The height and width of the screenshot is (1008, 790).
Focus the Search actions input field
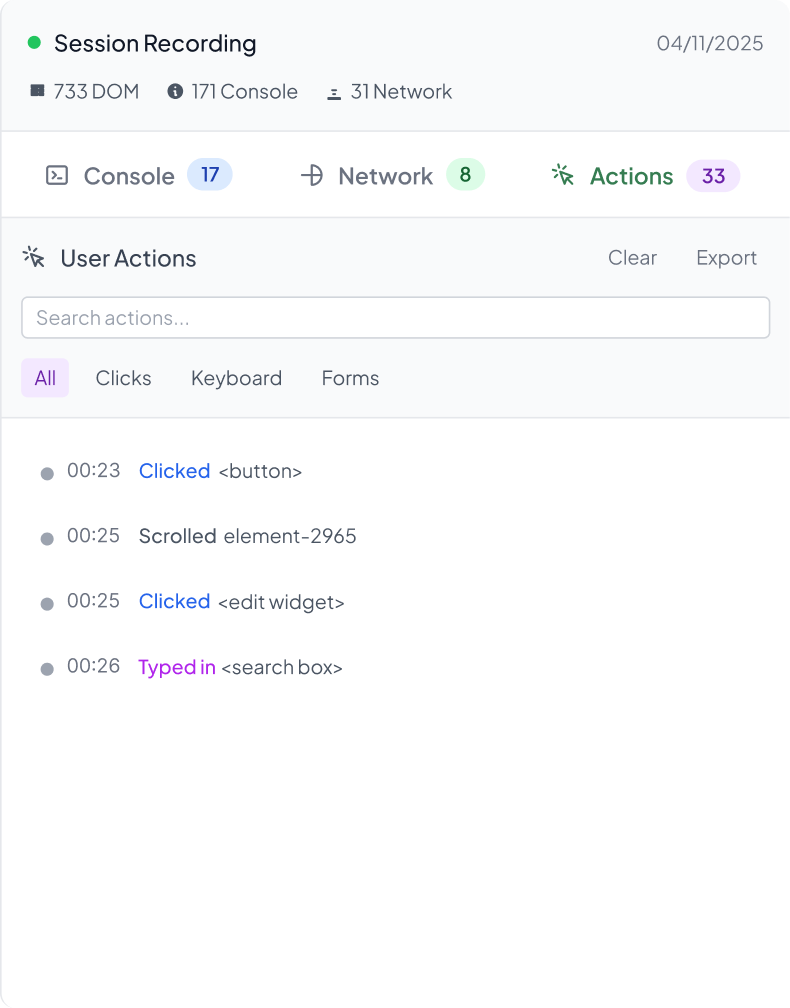pos(395,318)
